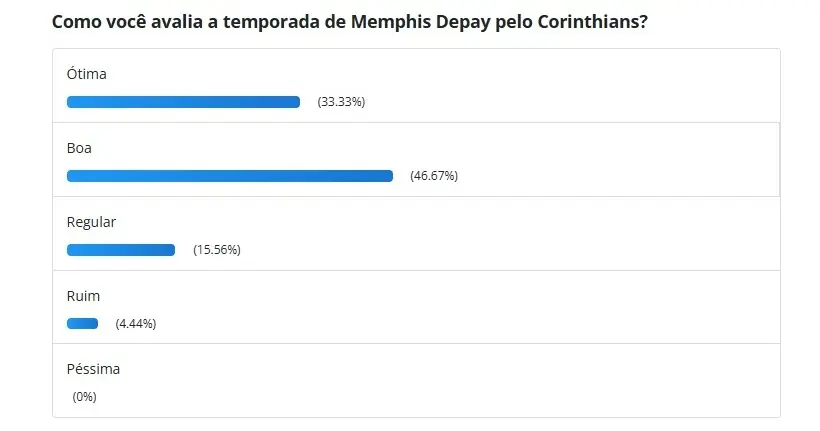Click the Ótima blue result bar
This screenshot has width=820, height=431.
(183, 102)
